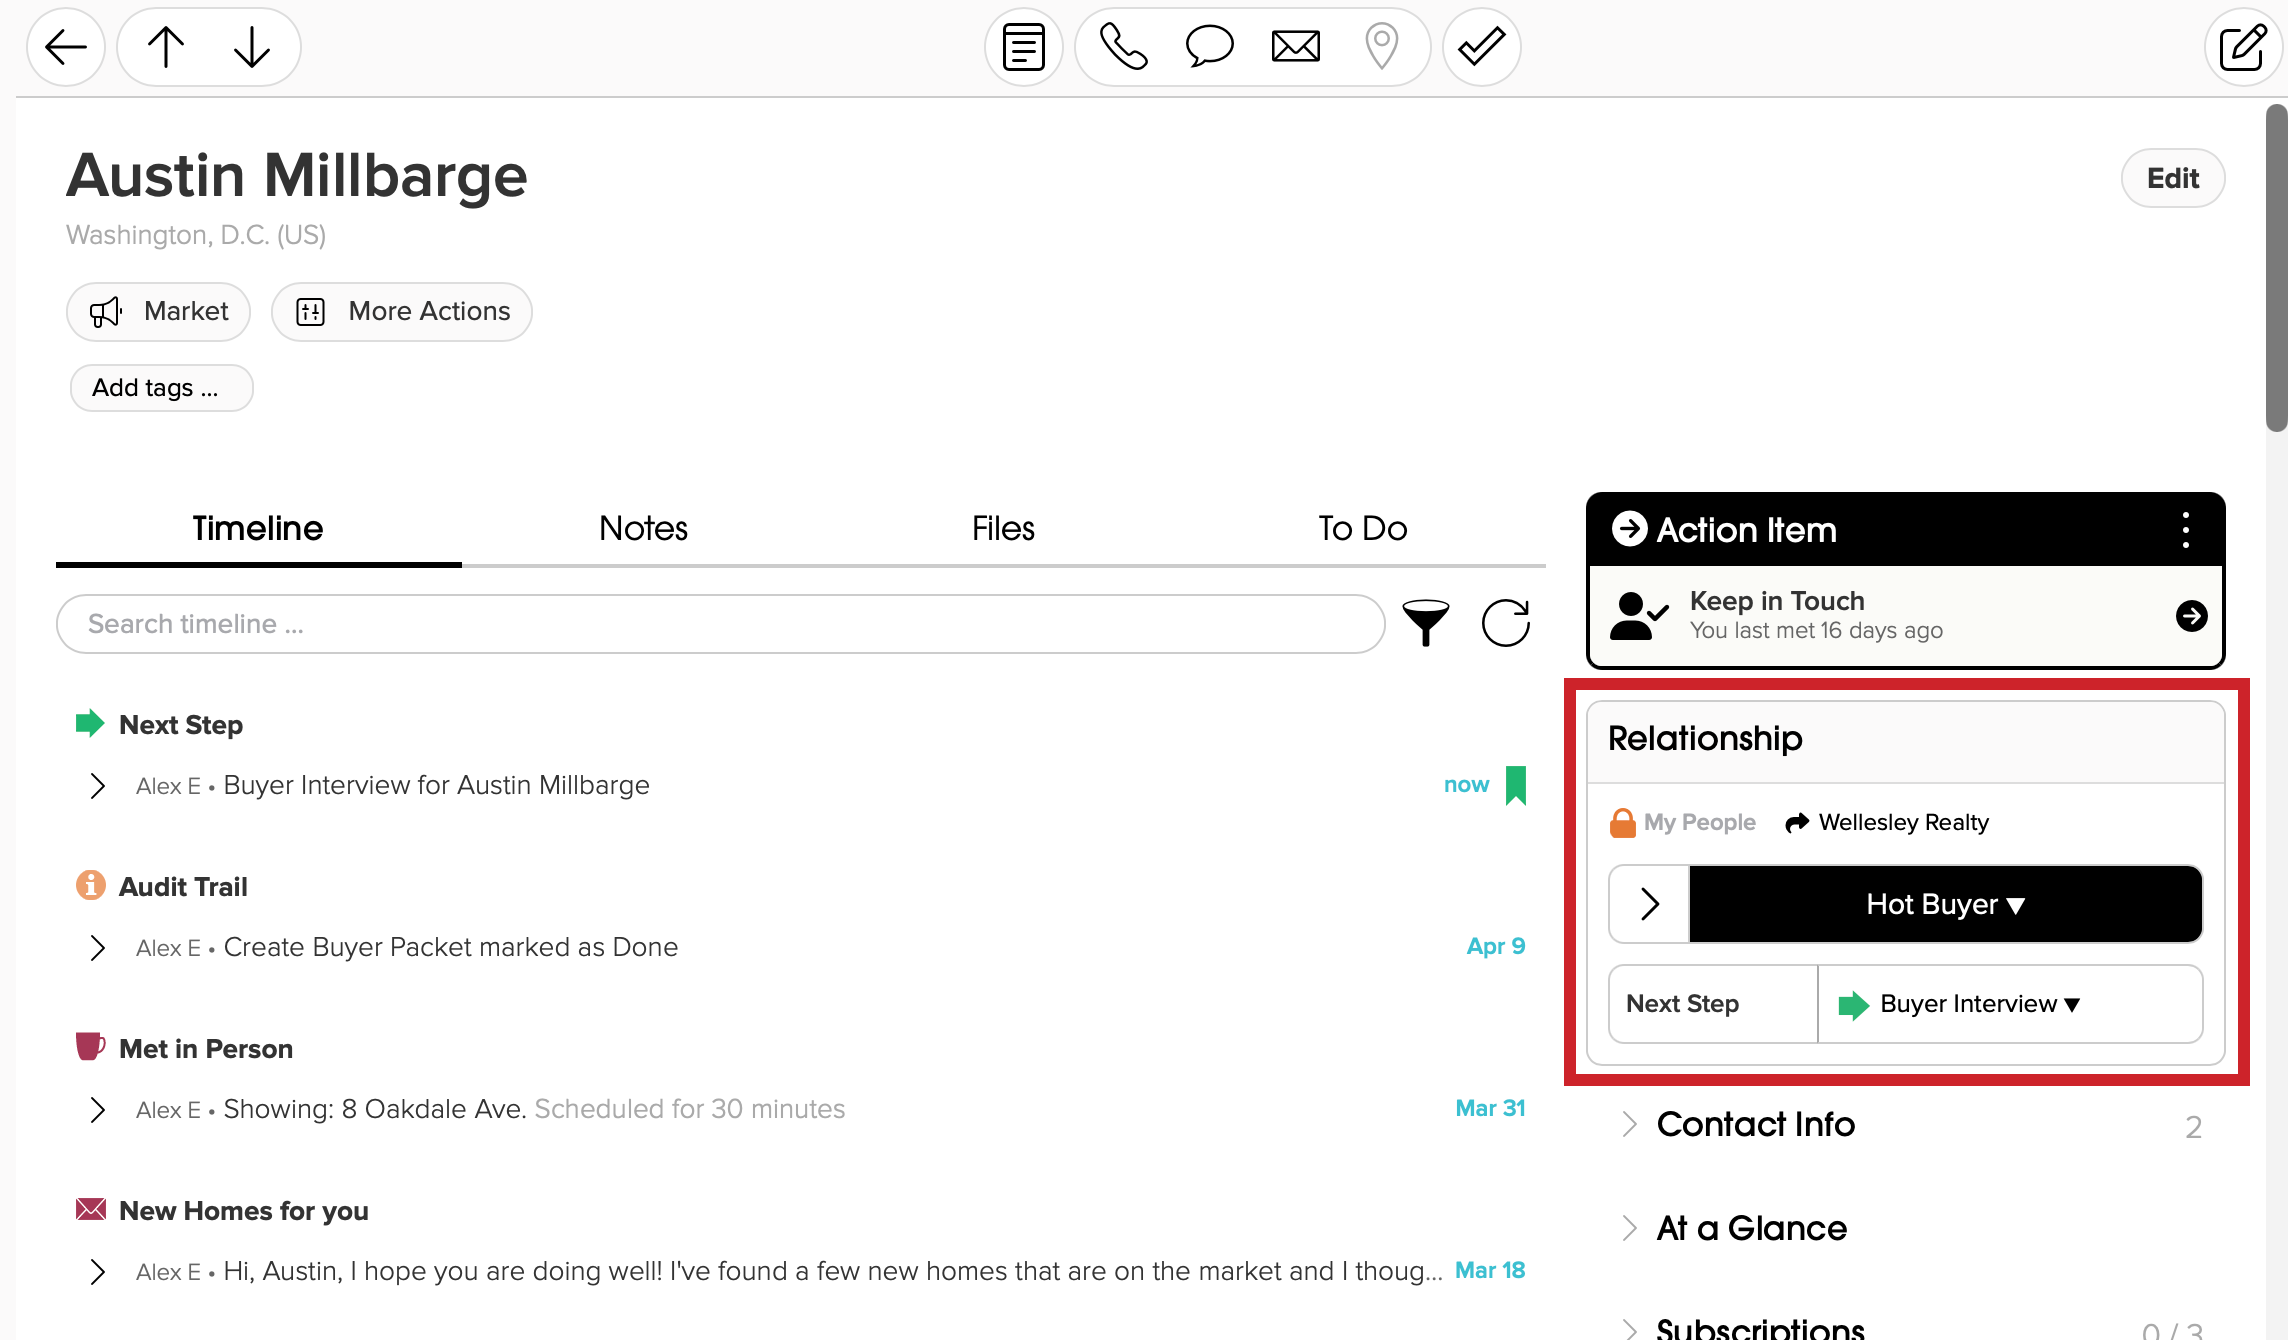Click the back arrow icon
Image resolution: width=2288 pixels, height=1340 pixels.
(x=66, y=47)
